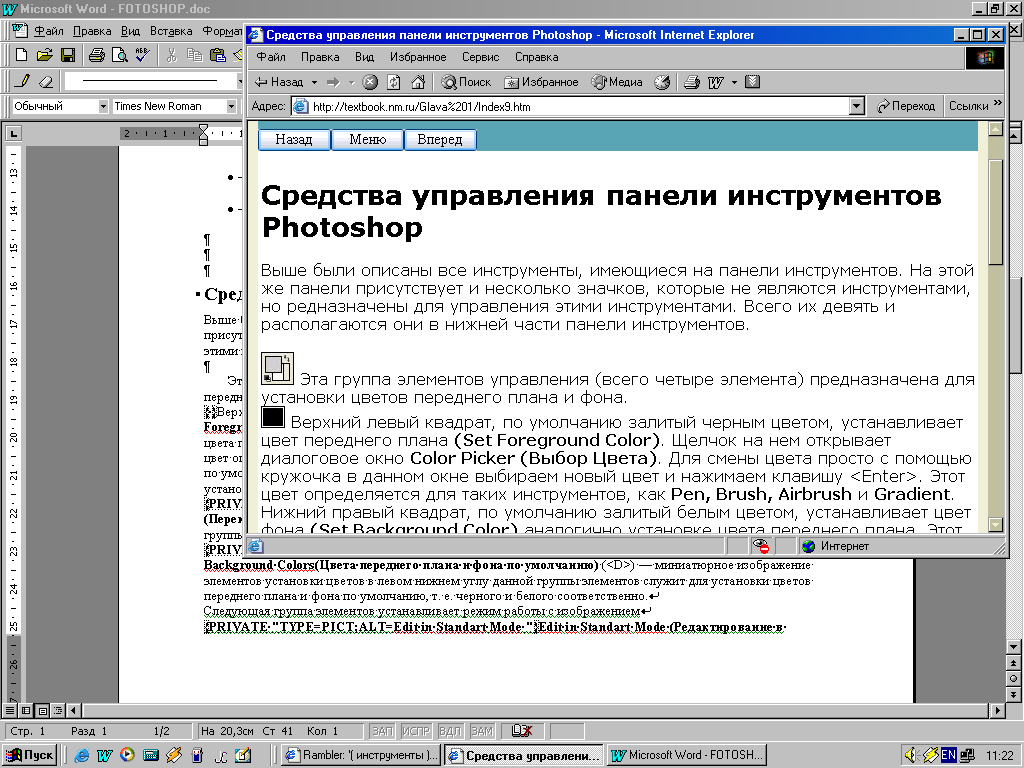Click Open folder icon in Word toolbar
This screenshot has width=1024, height=768.
tap(44, 55)
